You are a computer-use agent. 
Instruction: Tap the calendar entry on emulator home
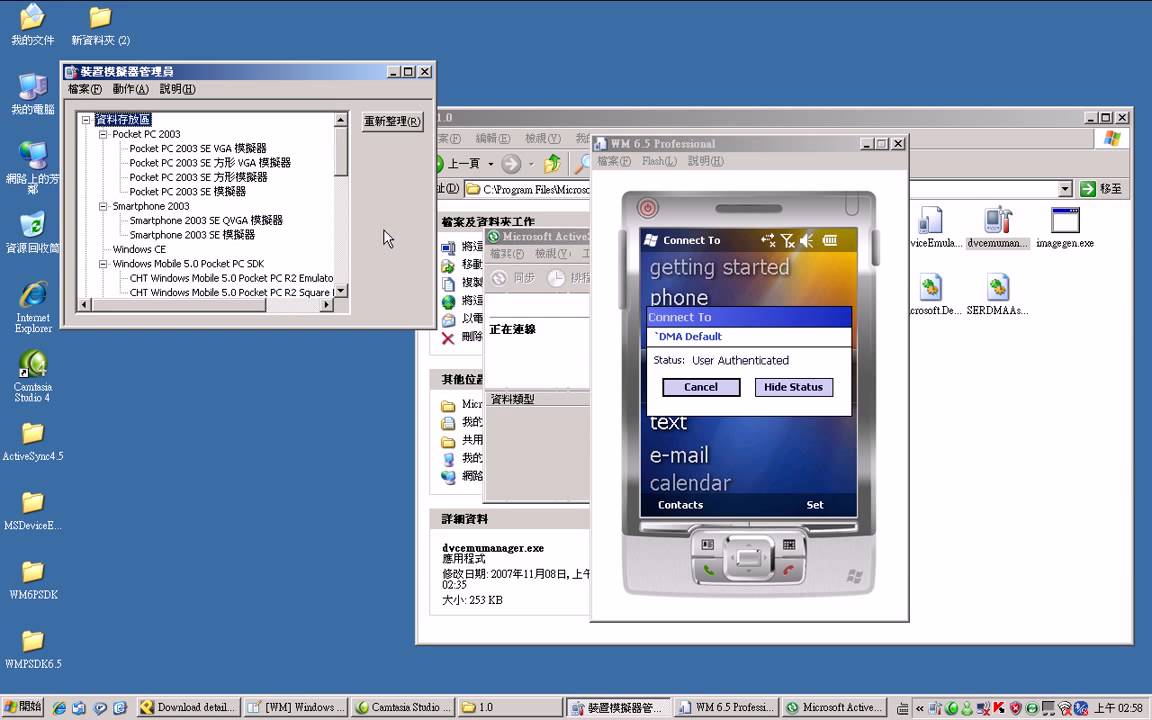(x=690, y=483)
